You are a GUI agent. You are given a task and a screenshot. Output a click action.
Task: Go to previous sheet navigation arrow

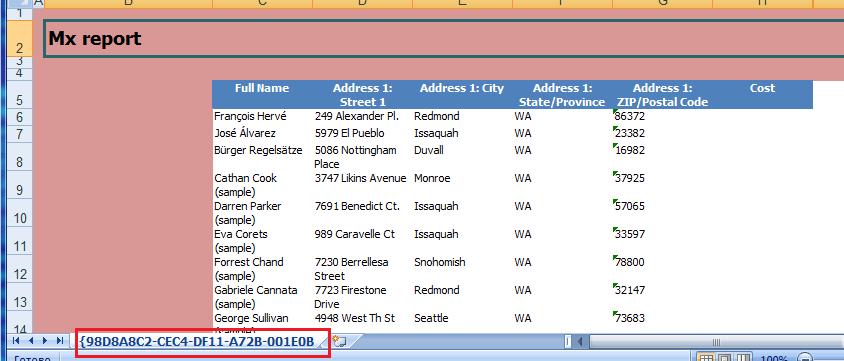coord(31,341)
